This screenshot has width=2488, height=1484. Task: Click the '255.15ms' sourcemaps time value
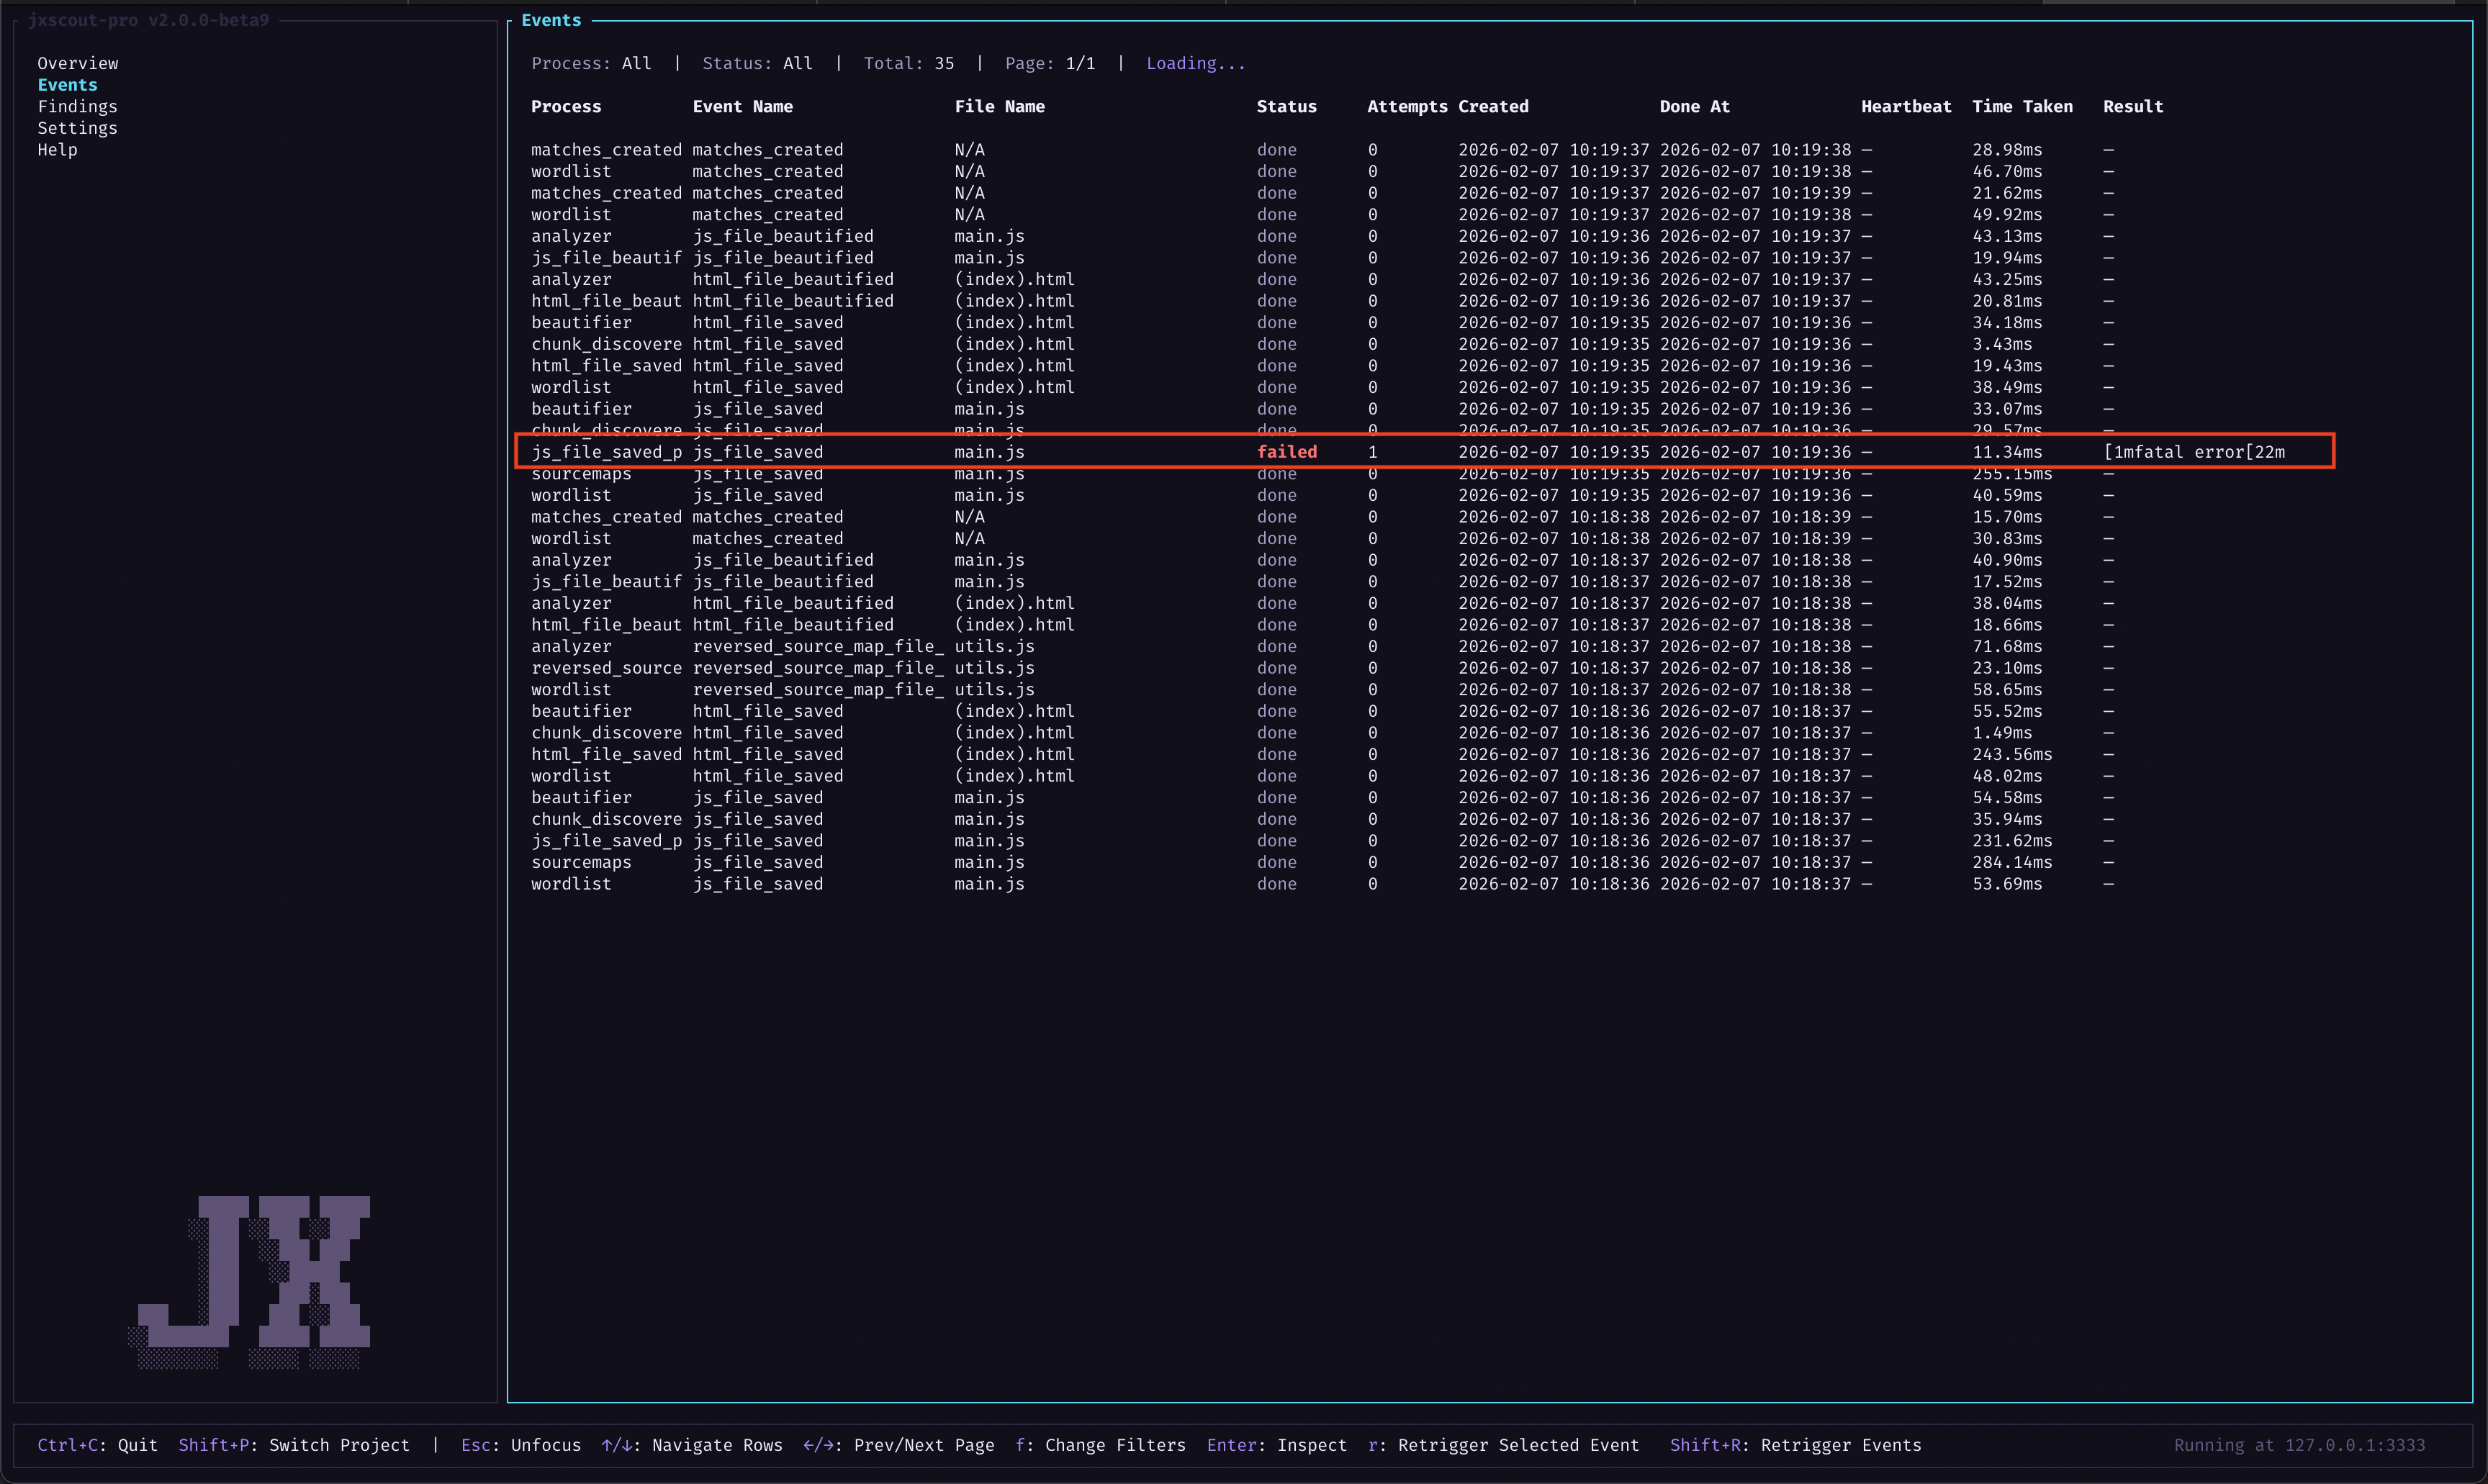tap(2012, 474)
